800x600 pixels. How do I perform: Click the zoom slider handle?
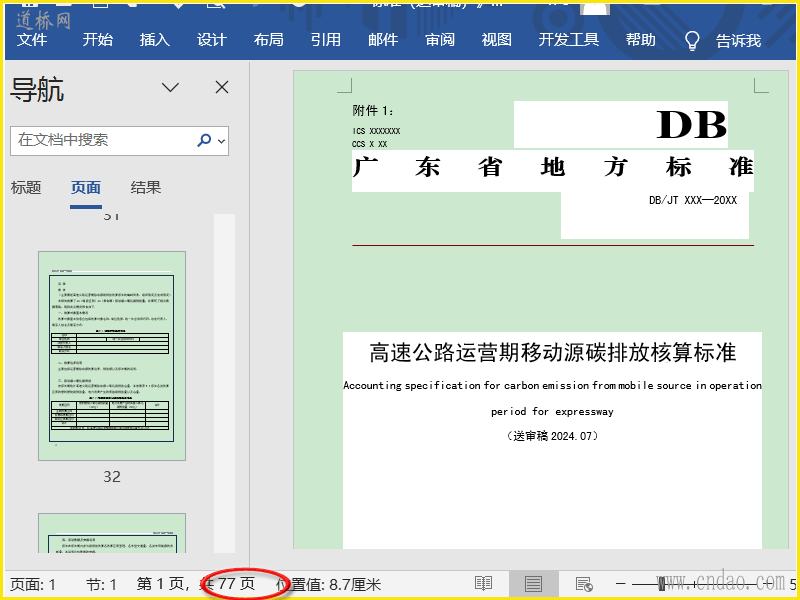[x=661, y=583]
